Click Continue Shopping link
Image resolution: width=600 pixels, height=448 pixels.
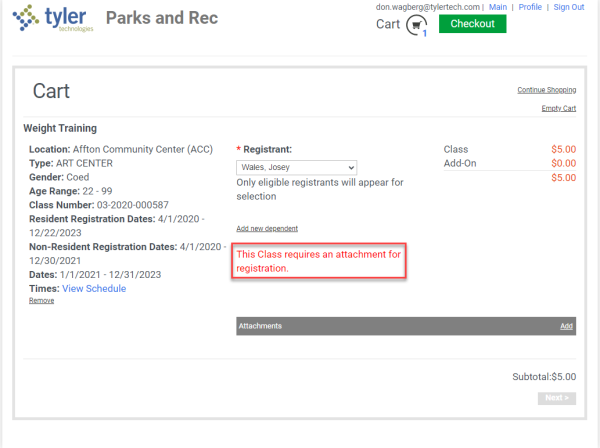[x=546, y=90]
